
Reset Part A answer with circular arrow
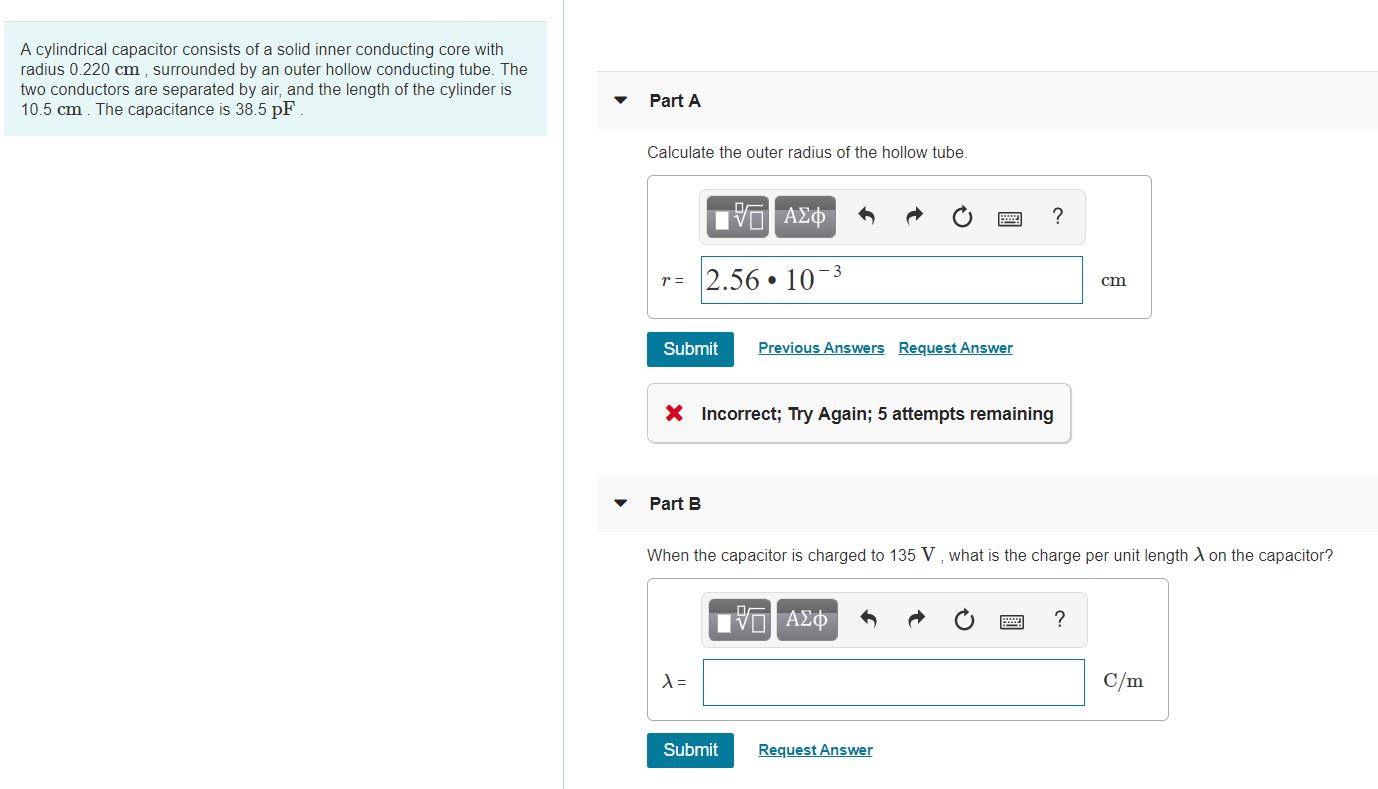(x=962, y=217)
